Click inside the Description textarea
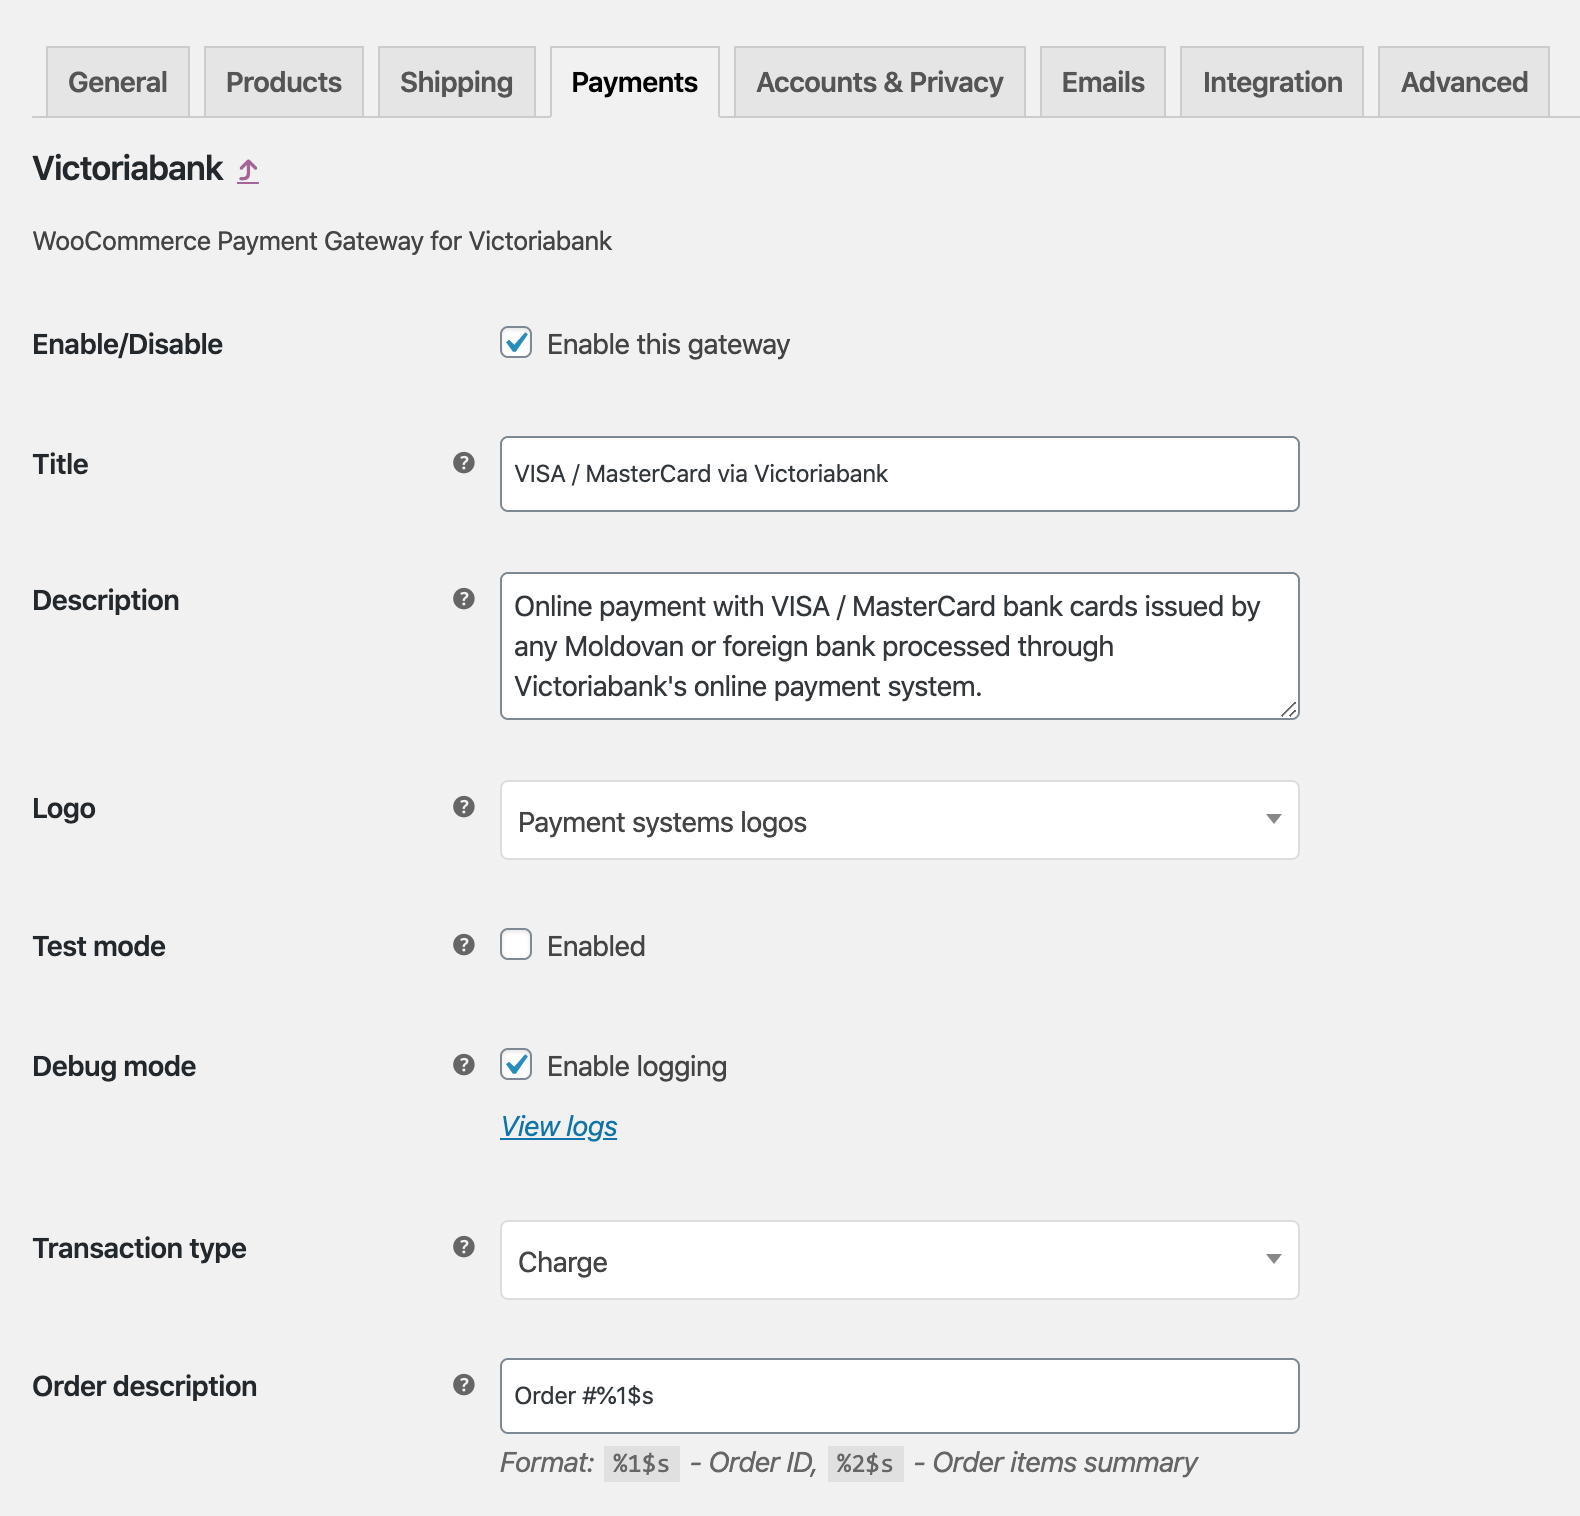This screenshot has width=1580, height=1516. pos(898,646)
